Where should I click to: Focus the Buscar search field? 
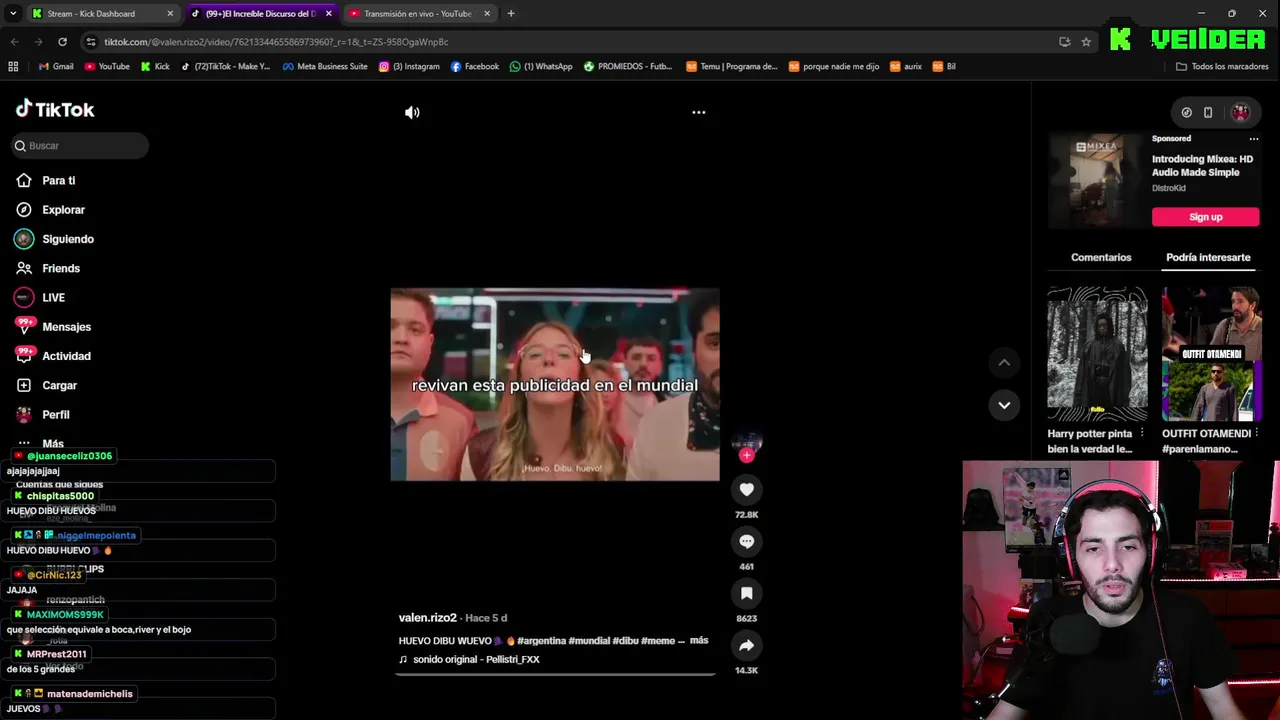(80, 146)
